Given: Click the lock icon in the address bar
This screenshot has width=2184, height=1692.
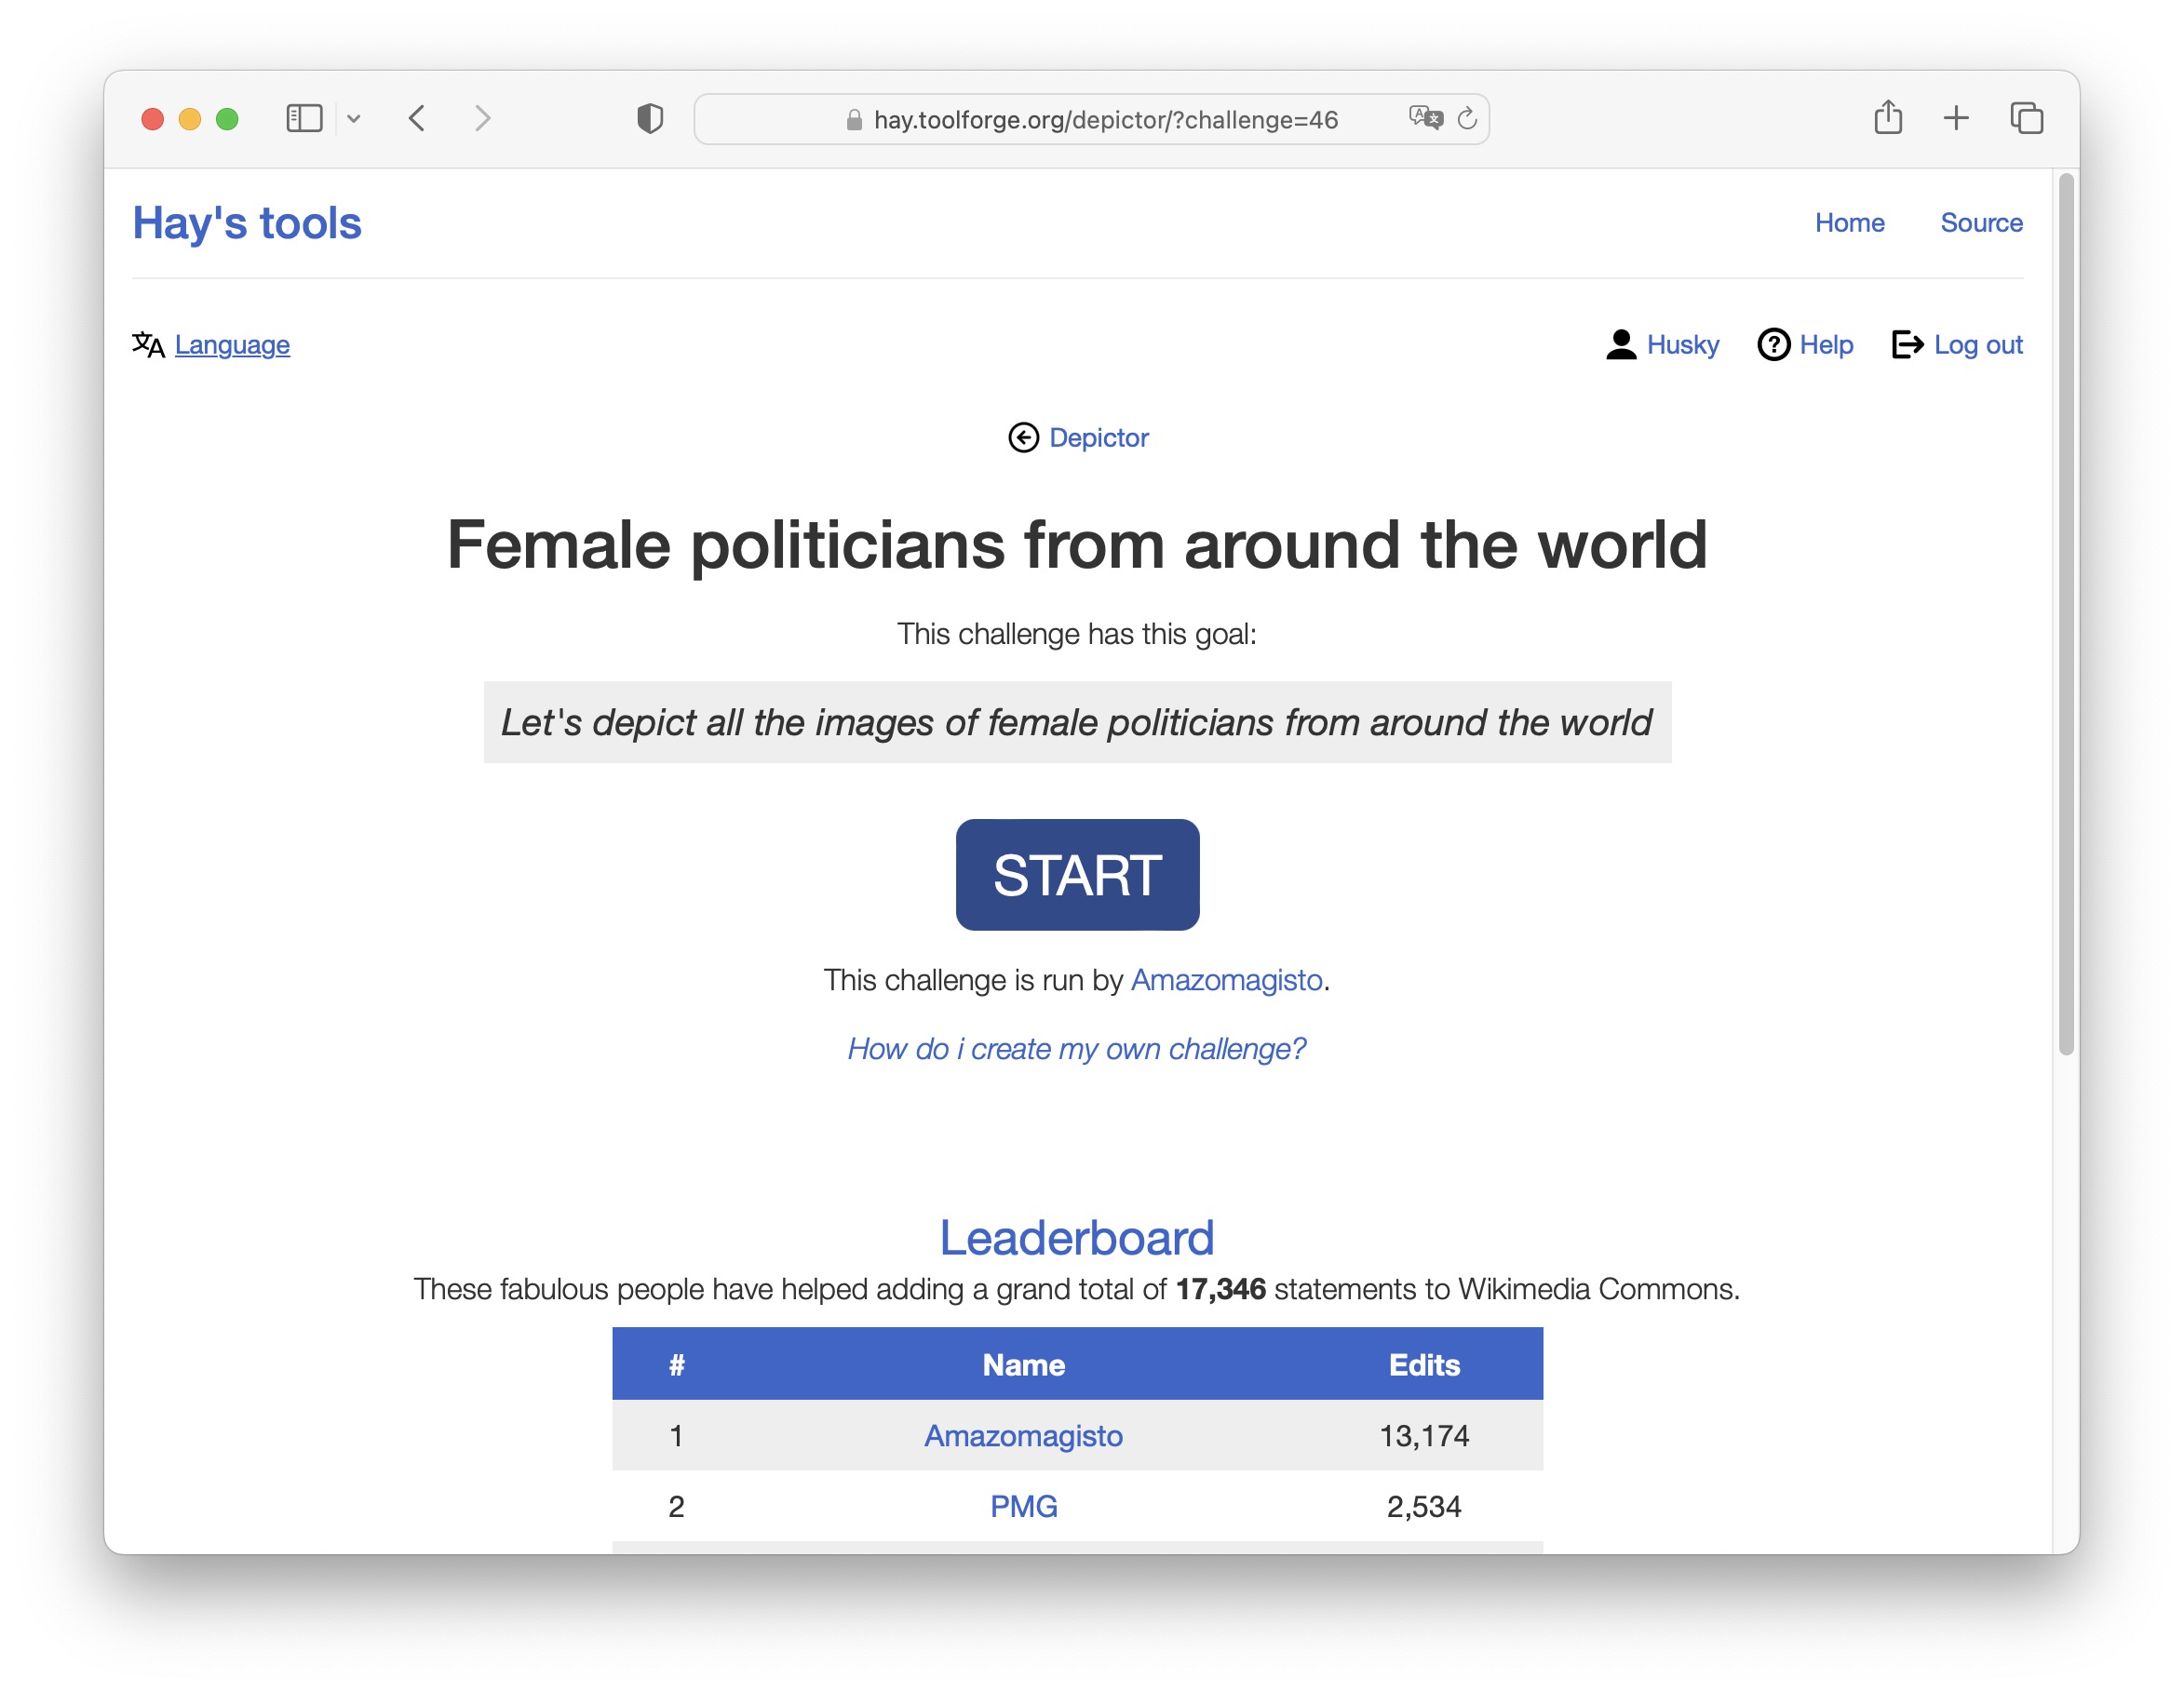Looking at the screenshot, I should [854, 120].
